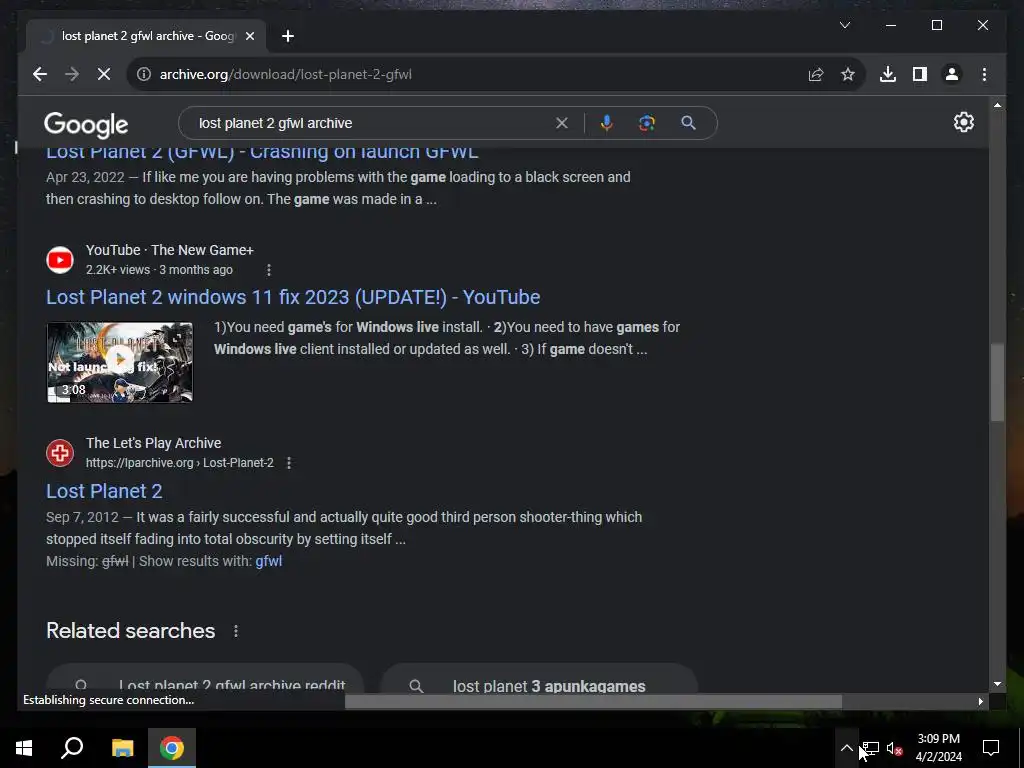This screenshot has width=1024, height=768.
Task: Click the lparchive.org breadcrumb URL text
Action: click(x=180, y=462)
